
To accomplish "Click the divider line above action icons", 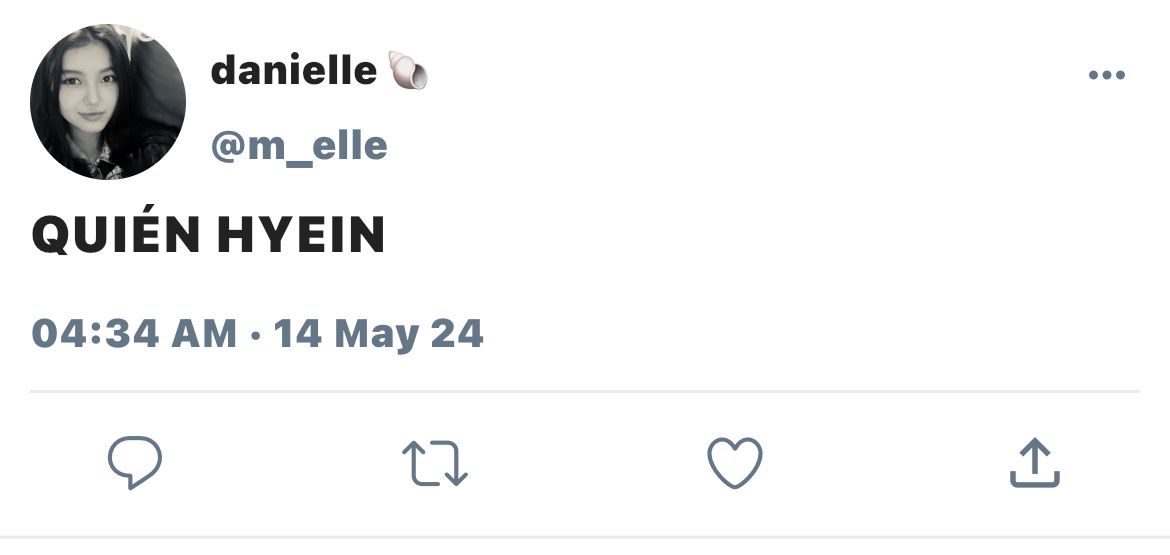I will click(x=585, y=391).
